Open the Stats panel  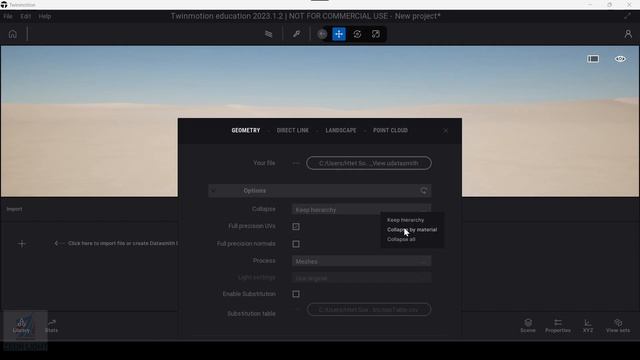(51, 325)
